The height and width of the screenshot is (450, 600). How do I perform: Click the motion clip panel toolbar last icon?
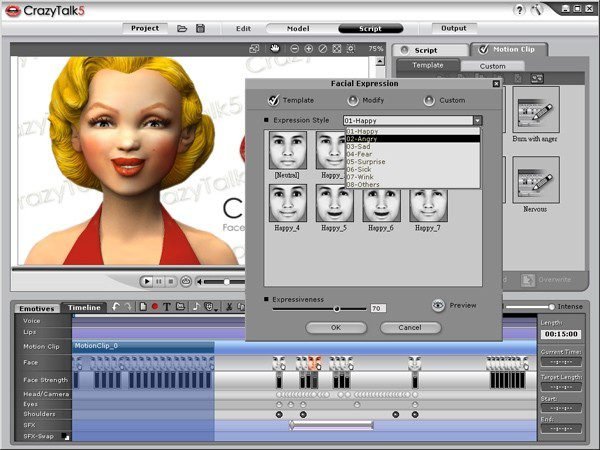536,79
